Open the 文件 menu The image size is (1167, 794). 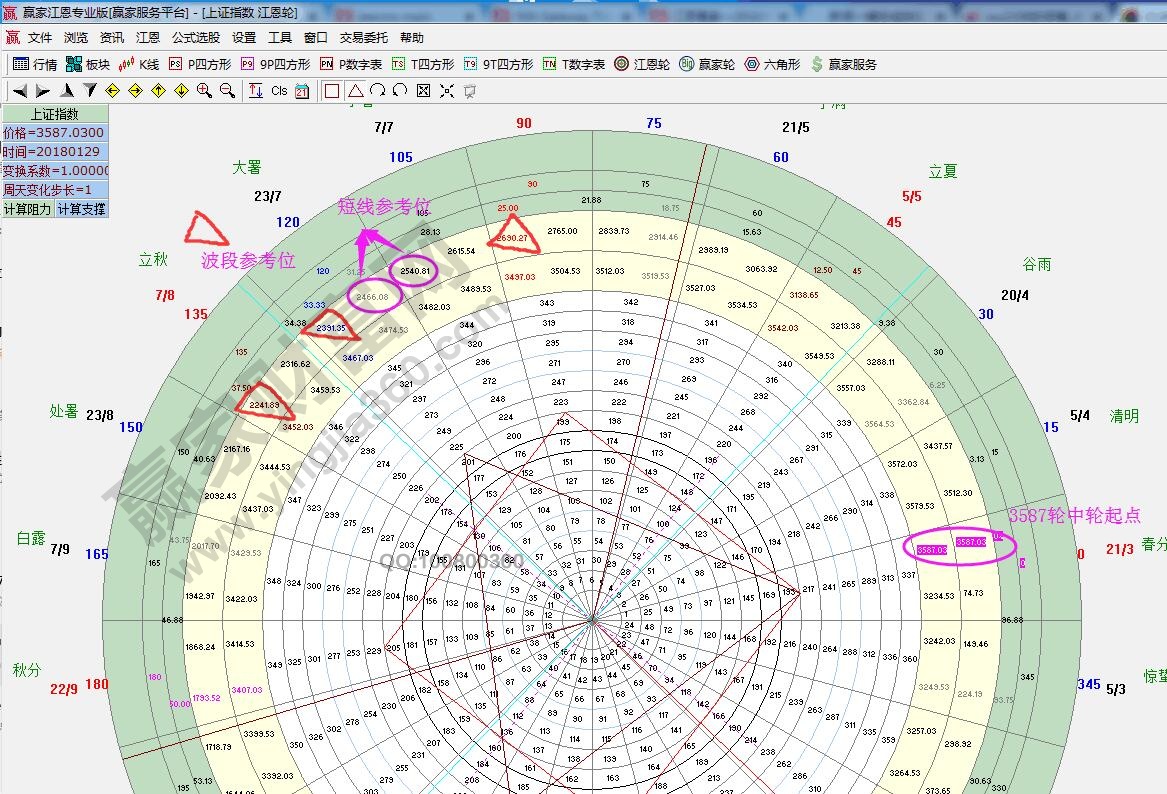pos(39,38)
